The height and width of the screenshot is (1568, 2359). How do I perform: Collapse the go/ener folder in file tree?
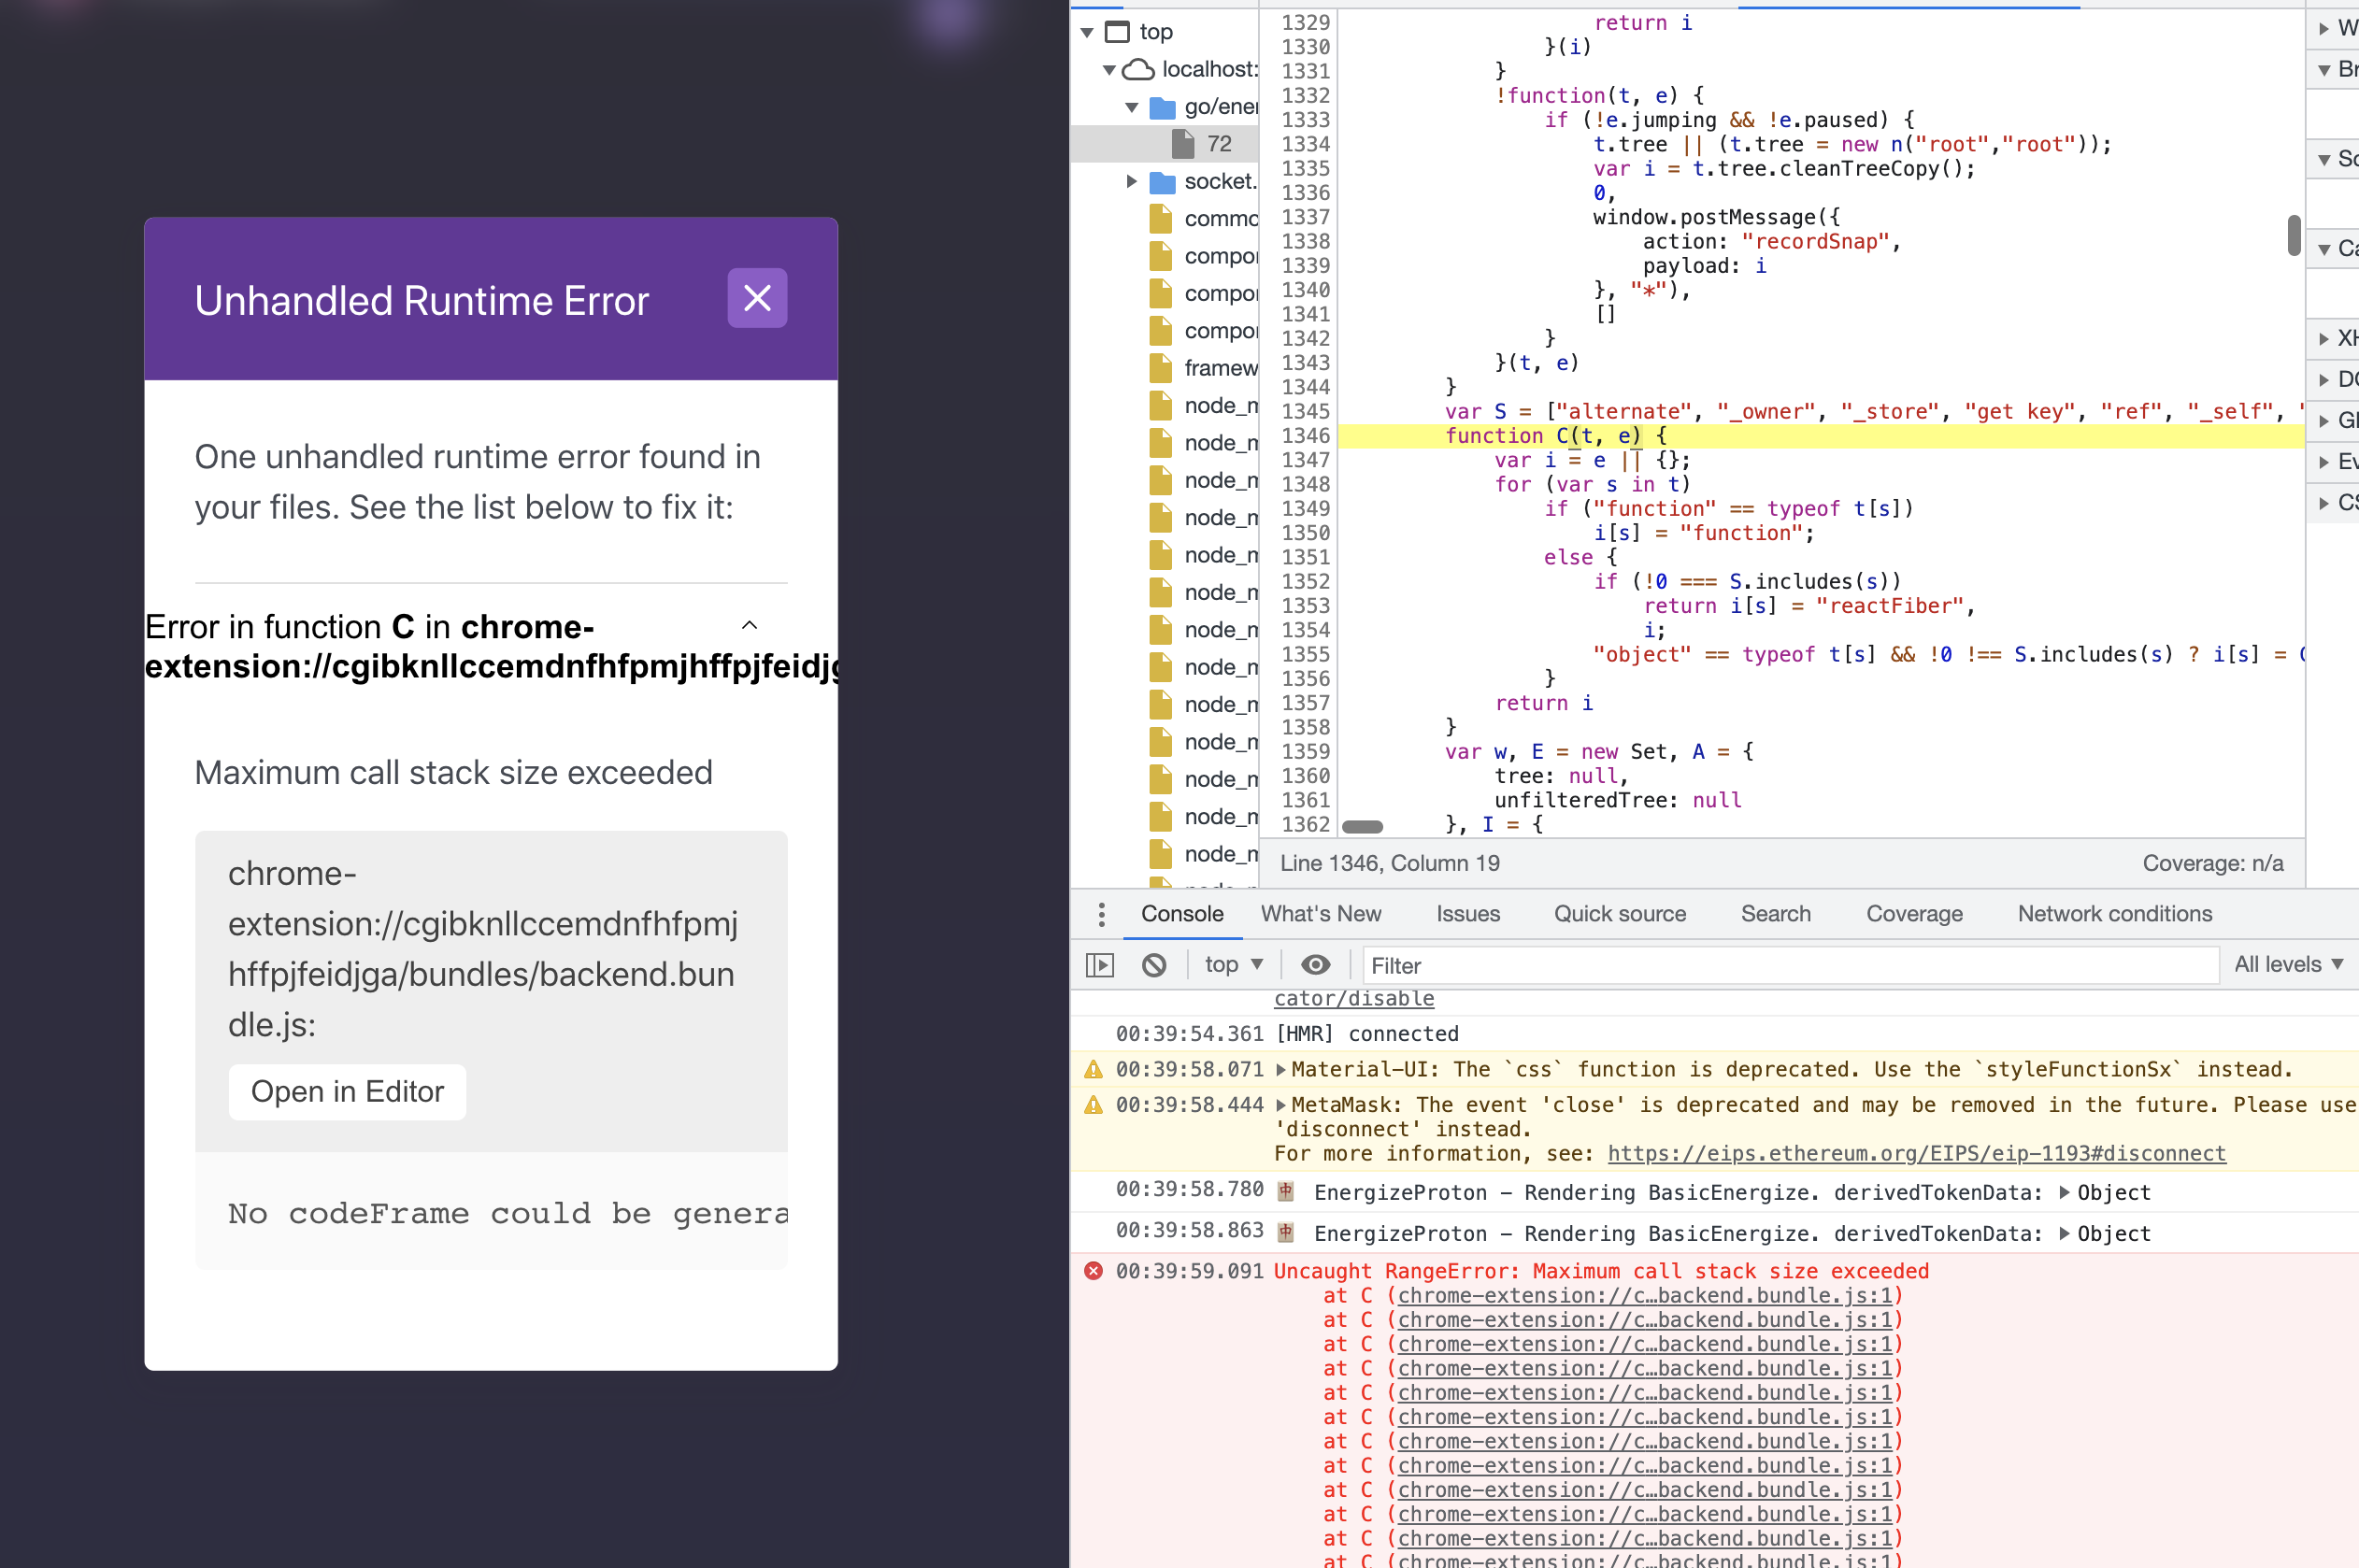coord(1131,107)
